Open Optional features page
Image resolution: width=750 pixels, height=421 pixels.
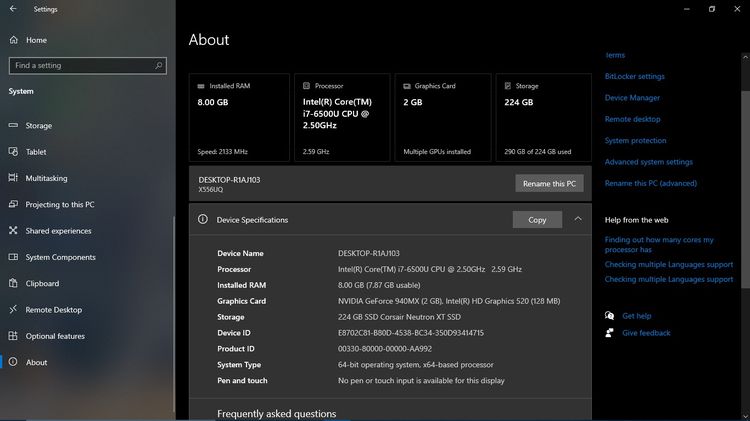pyautogui.click(x=55, y=336)
